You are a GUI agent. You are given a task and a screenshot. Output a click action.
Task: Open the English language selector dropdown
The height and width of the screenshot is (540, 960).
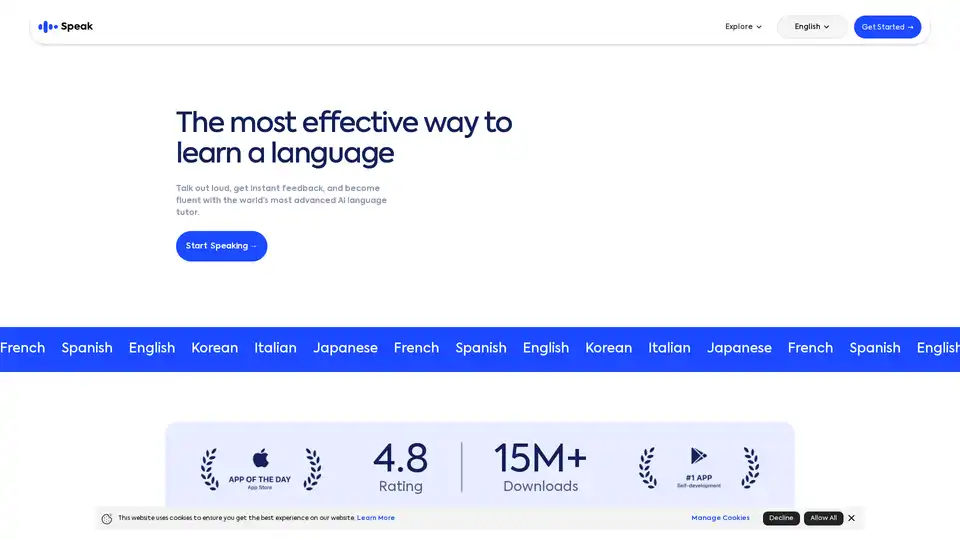pyautogui.click(x=812, y=27)
